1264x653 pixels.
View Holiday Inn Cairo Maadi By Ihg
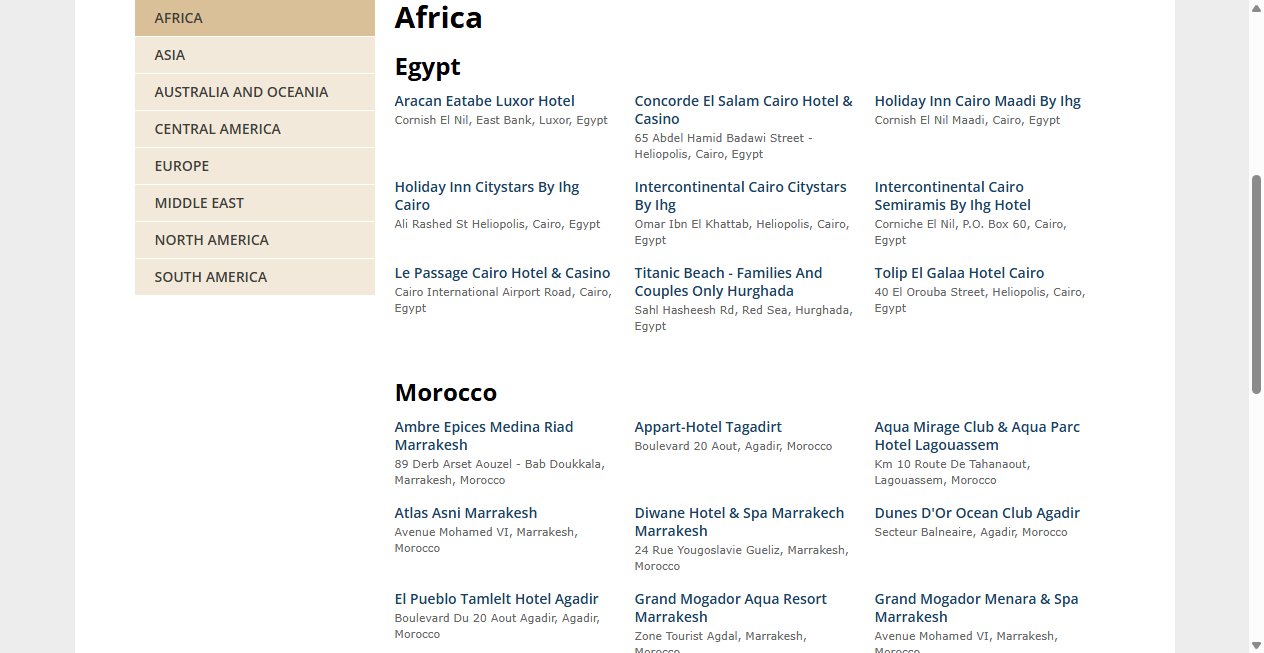[x=977, y=101]
